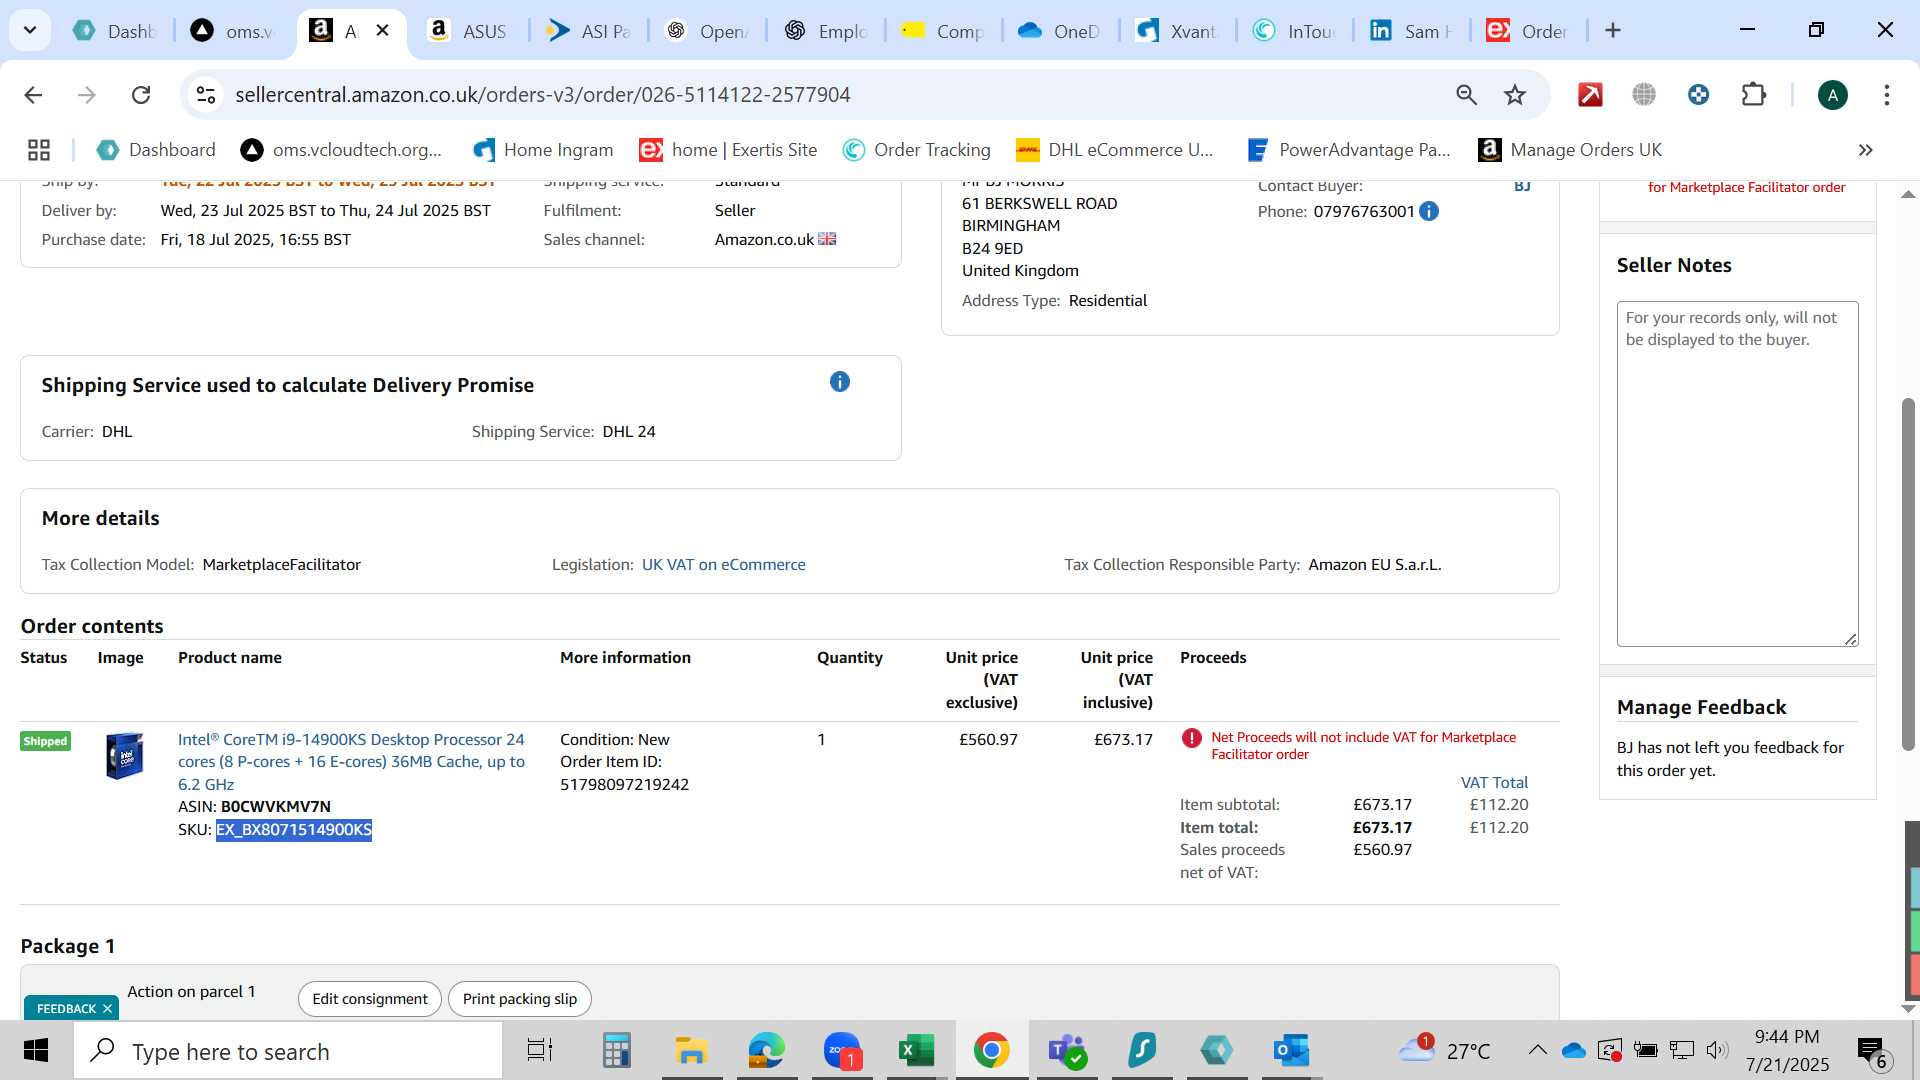Open Outlook from the taskbar
Screen dimensions: 1920x1080
(x=1291, y=1051)
